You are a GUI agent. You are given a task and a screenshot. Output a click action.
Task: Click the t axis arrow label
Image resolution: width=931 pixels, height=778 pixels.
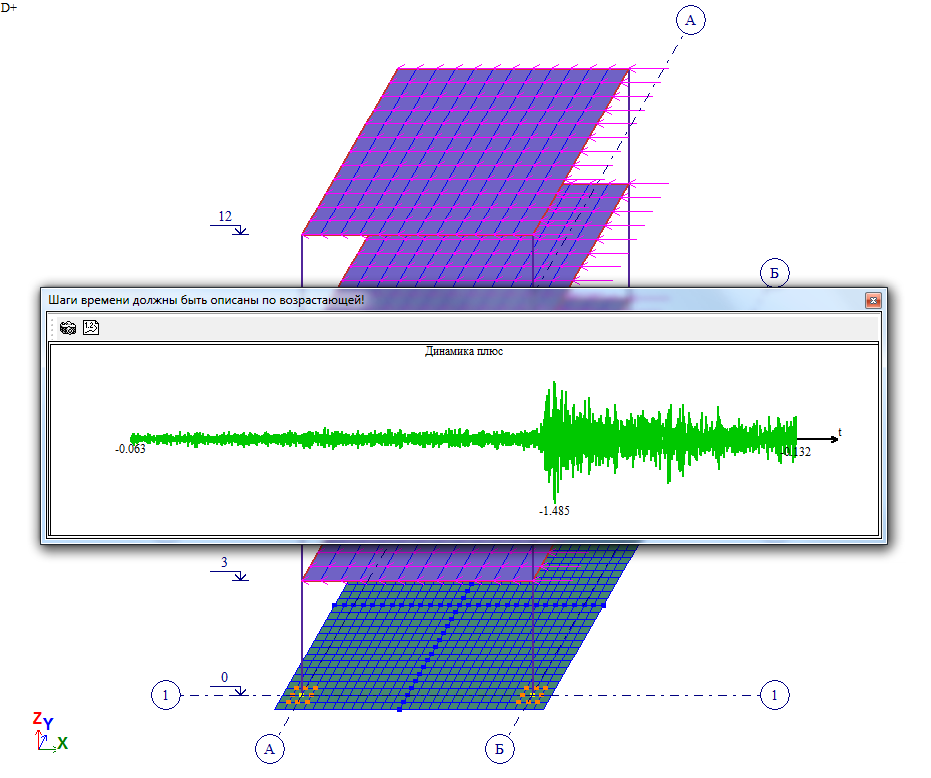(839, 433)
